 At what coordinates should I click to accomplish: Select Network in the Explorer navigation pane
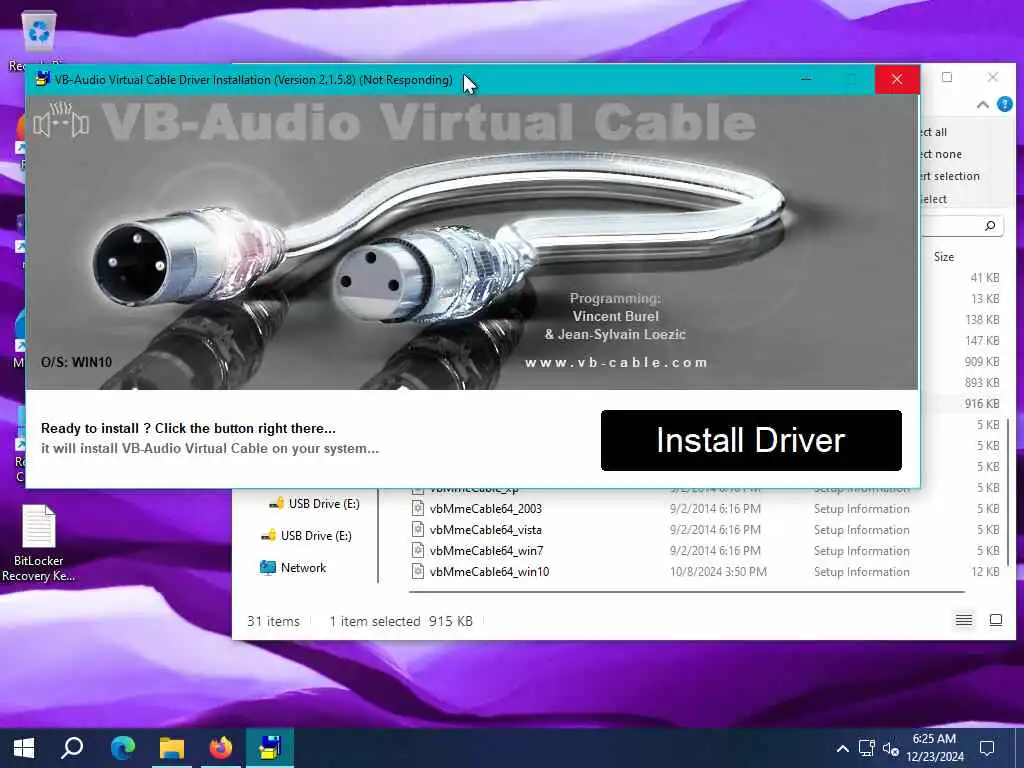(293, 568)
